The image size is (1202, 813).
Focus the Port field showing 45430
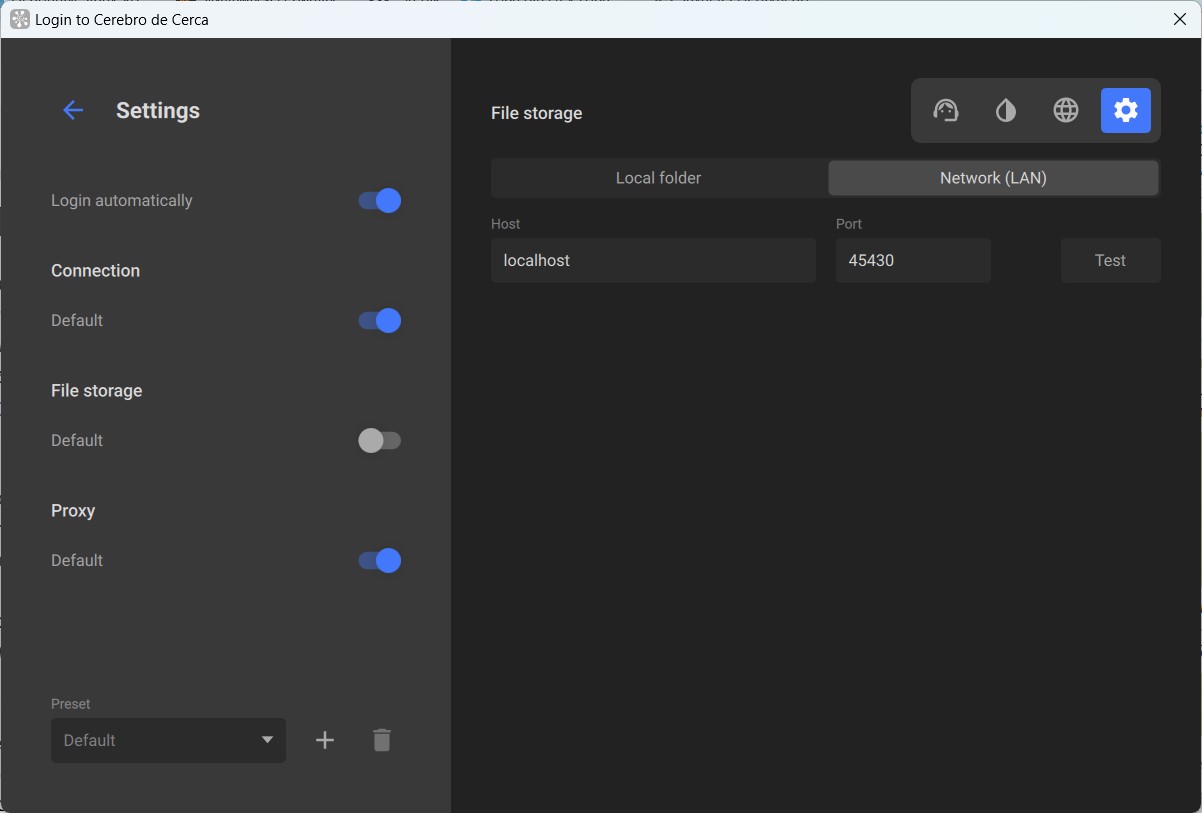913,260
